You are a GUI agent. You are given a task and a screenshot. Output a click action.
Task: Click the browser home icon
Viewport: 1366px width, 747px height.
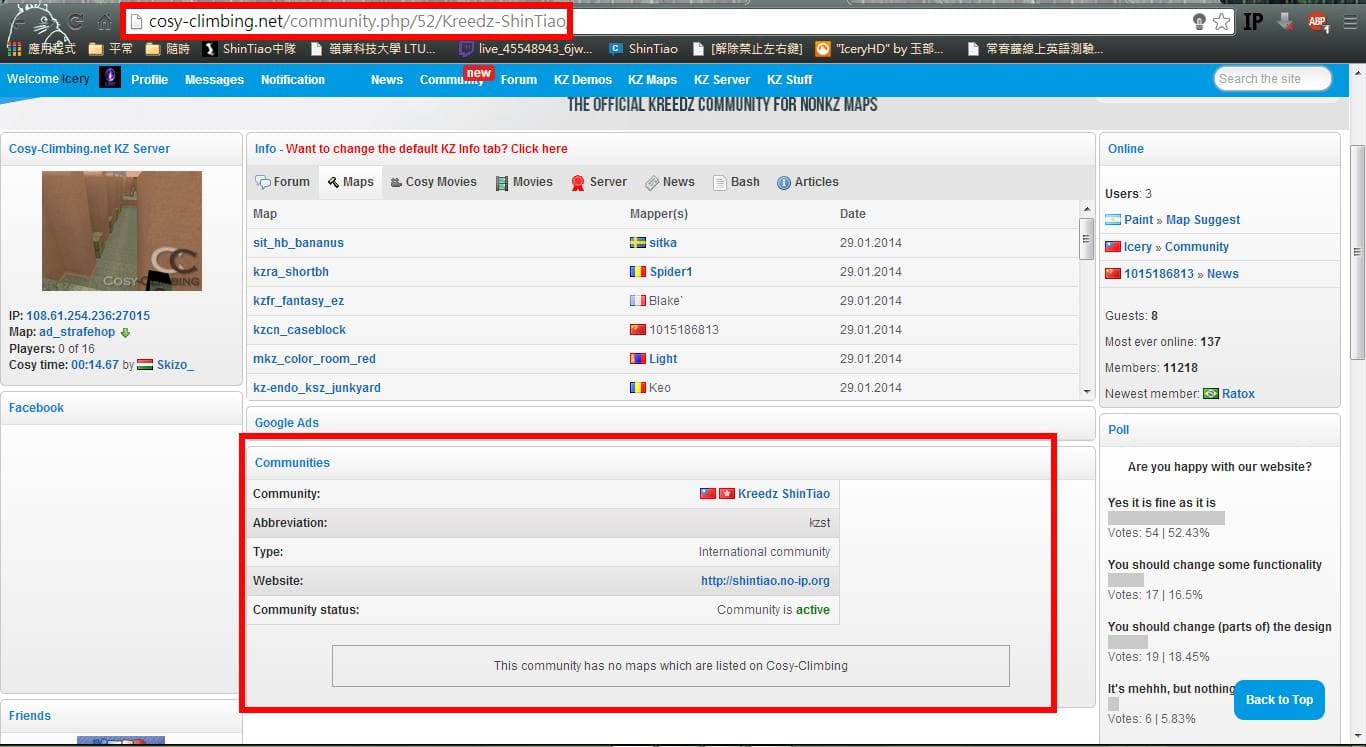[105, 22]
